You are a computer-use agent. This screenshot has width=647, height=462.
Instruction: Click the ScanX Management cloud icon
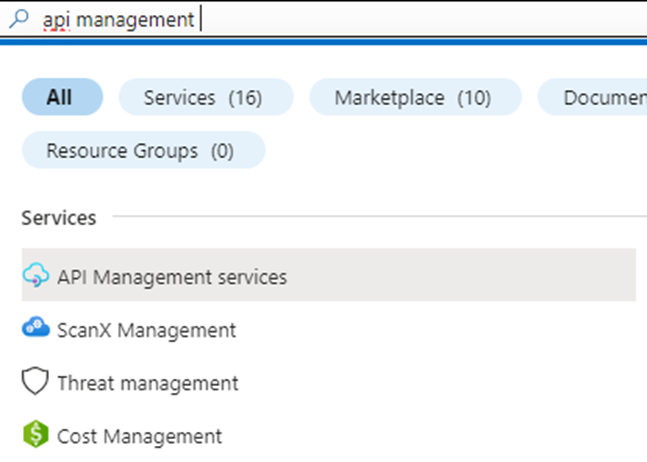point(35,329)
